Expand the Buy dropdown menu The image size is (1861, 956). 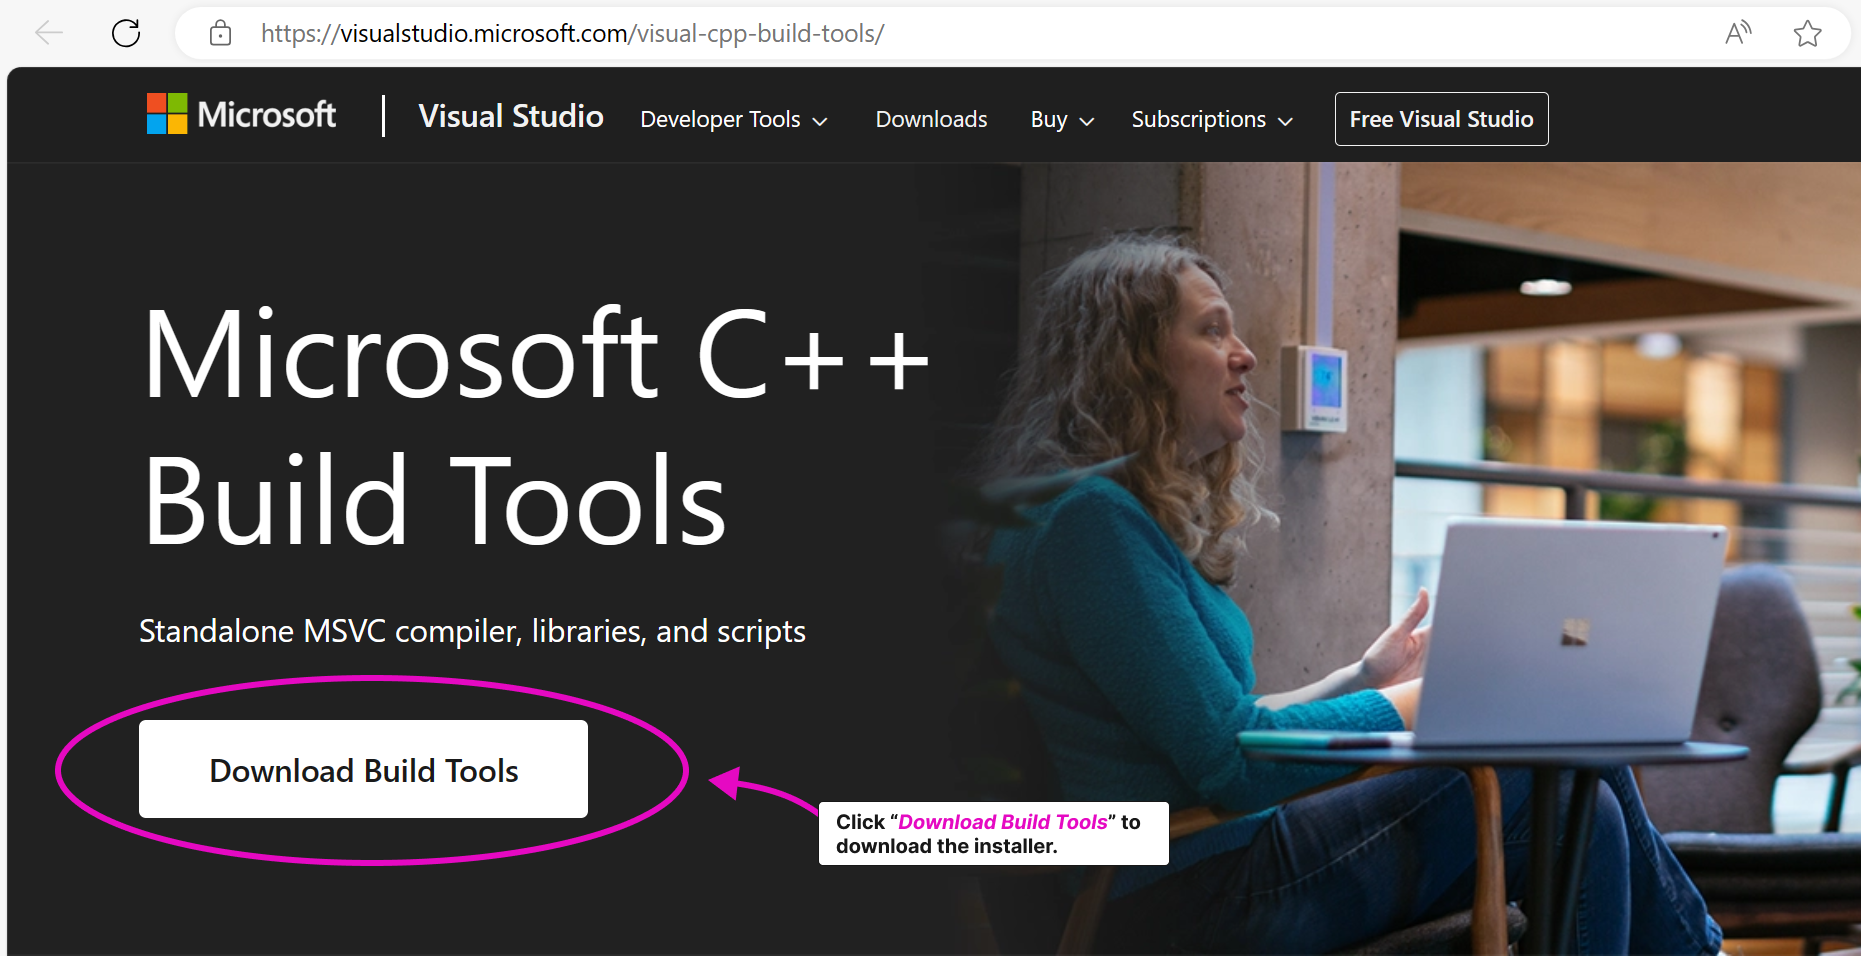point(1062,120)
